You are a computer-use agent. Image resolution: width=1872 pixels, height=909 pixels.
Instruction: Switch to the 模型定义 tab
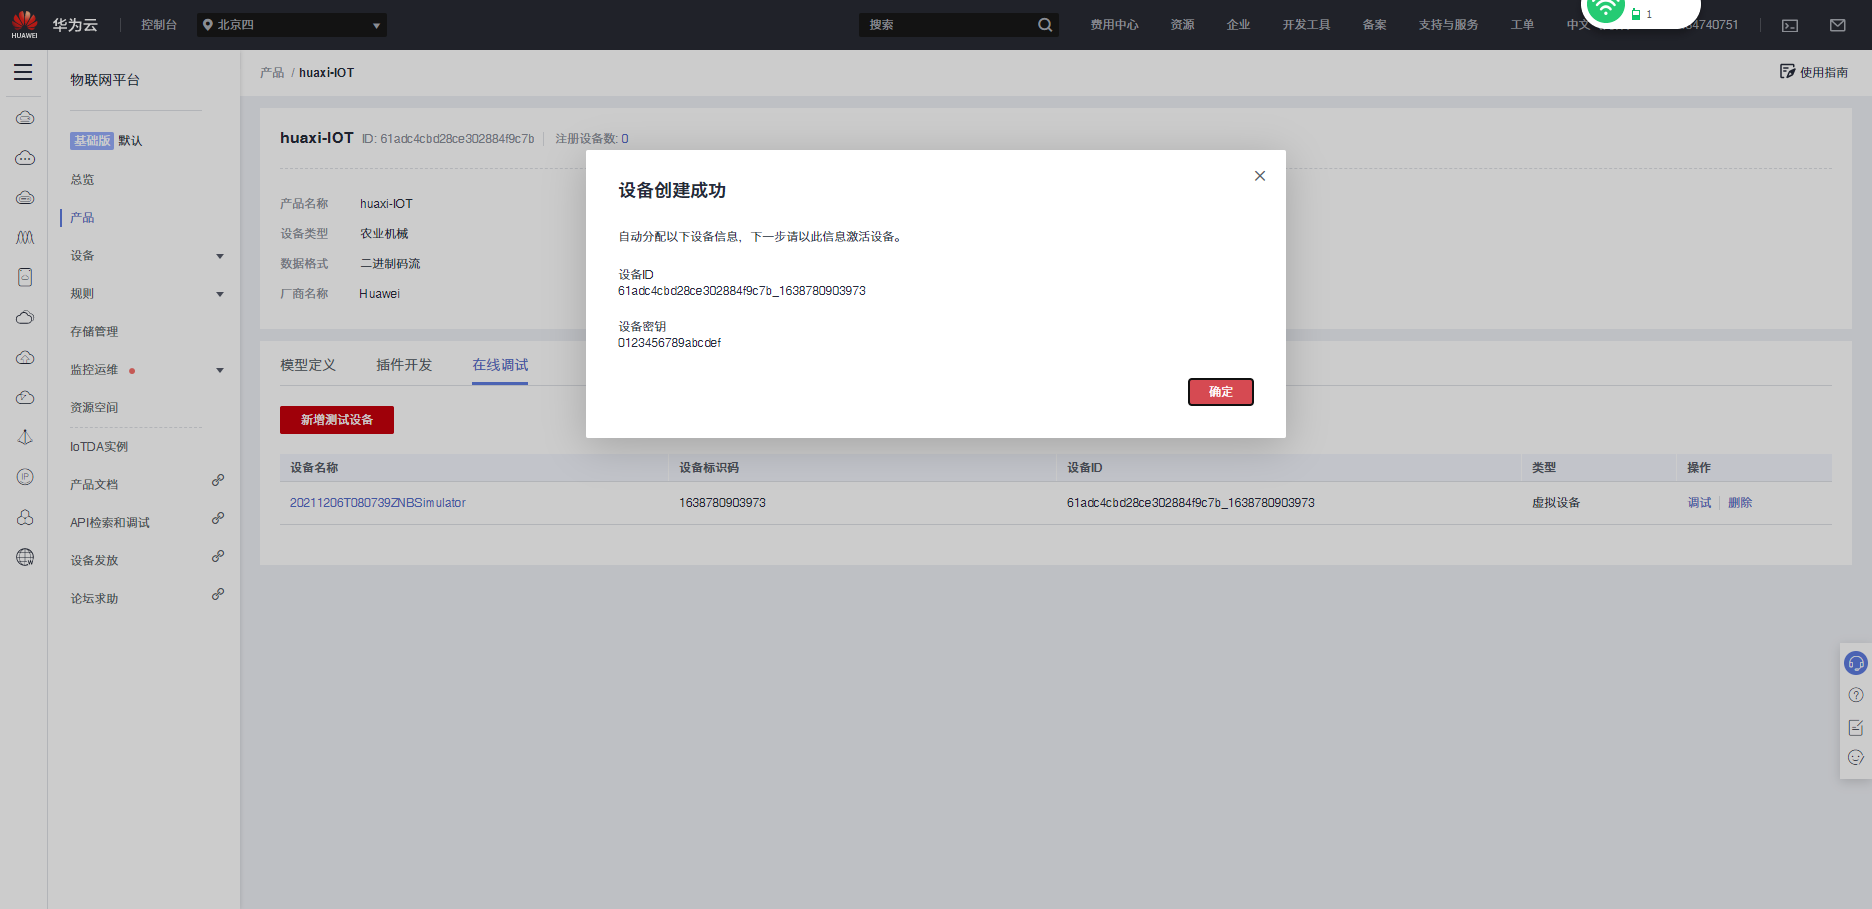308,365
